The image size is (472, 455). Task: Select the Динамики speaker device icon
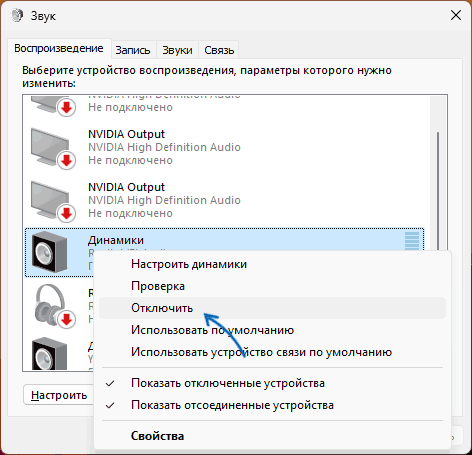coord(50,252)
